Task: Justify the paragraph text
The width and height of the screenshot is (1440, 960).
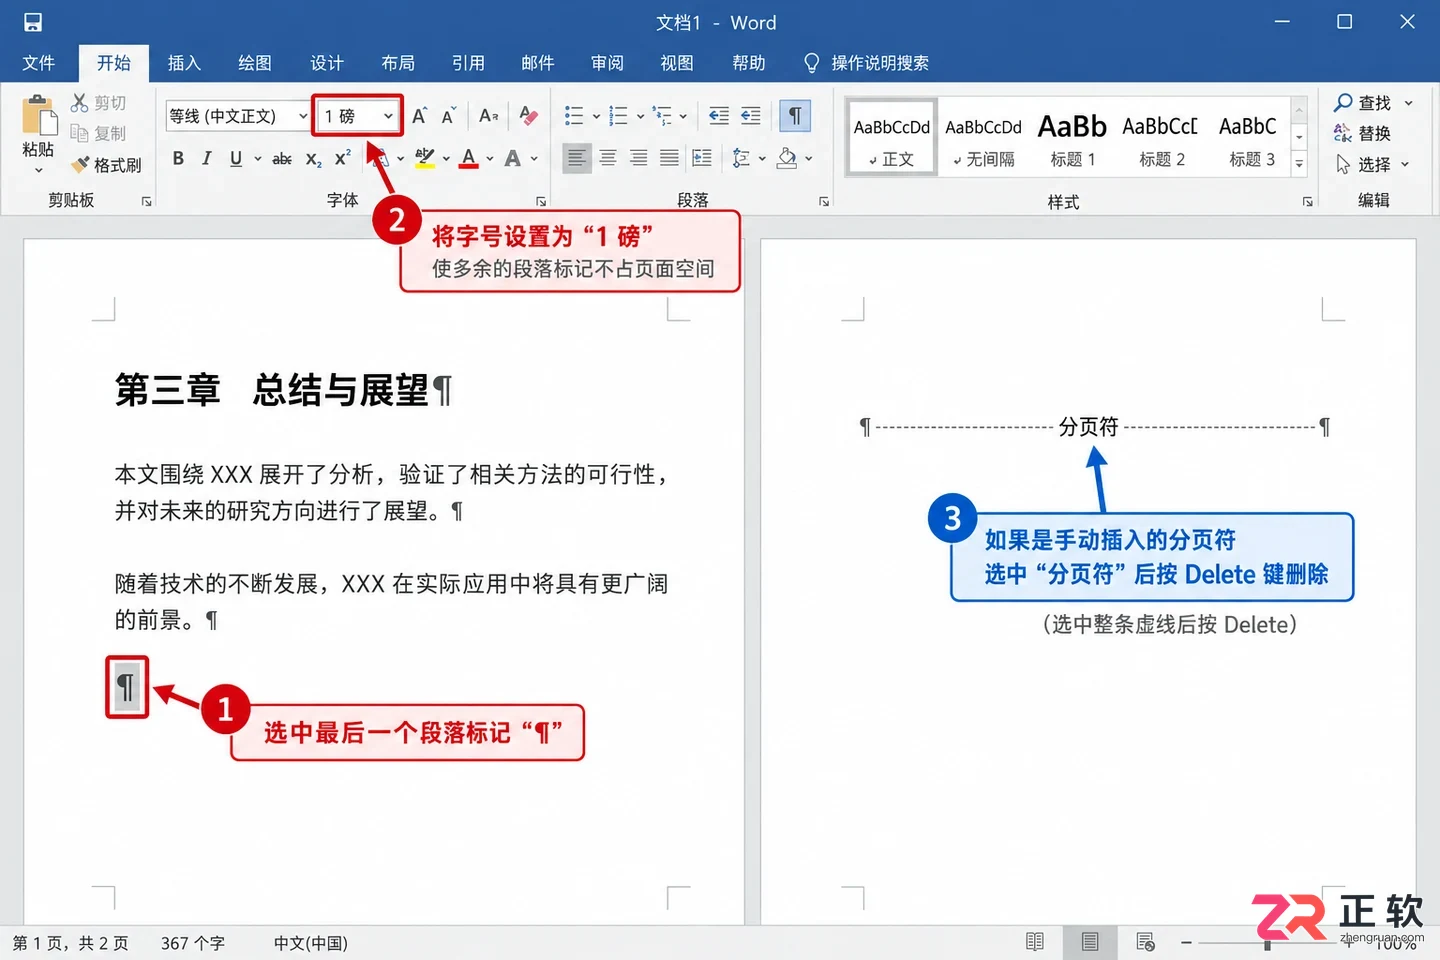Action: (x=669, y=158)
